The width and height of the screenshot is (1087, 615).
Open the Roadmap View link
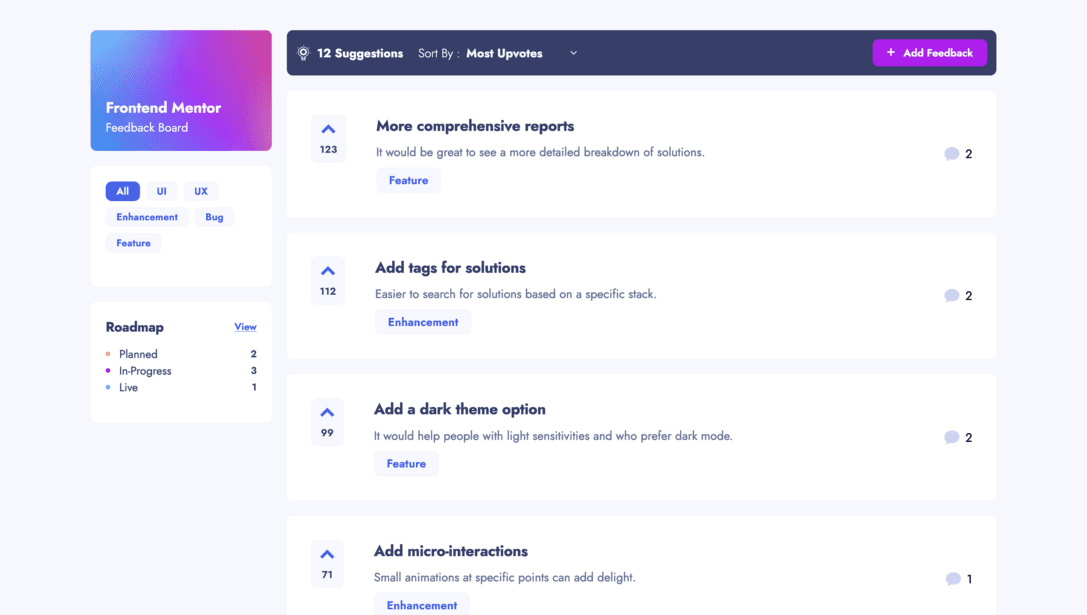245,327
